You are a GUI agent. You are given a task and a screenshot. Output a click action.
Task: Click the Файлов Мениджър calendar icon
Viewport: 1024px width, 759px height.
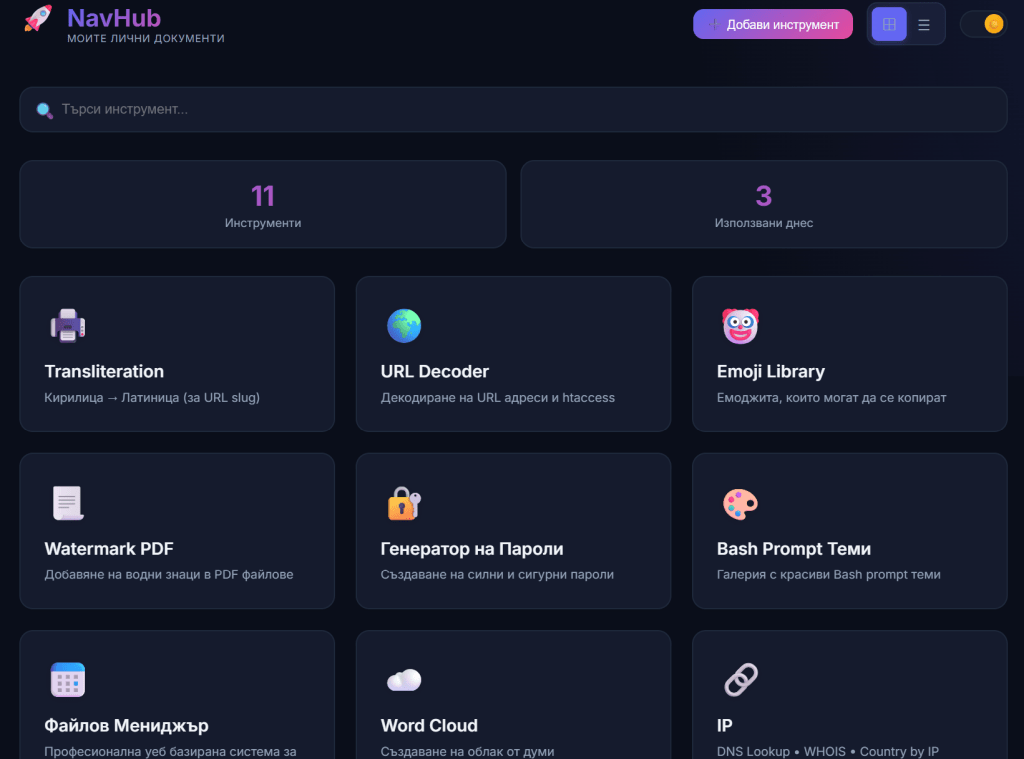68,680
